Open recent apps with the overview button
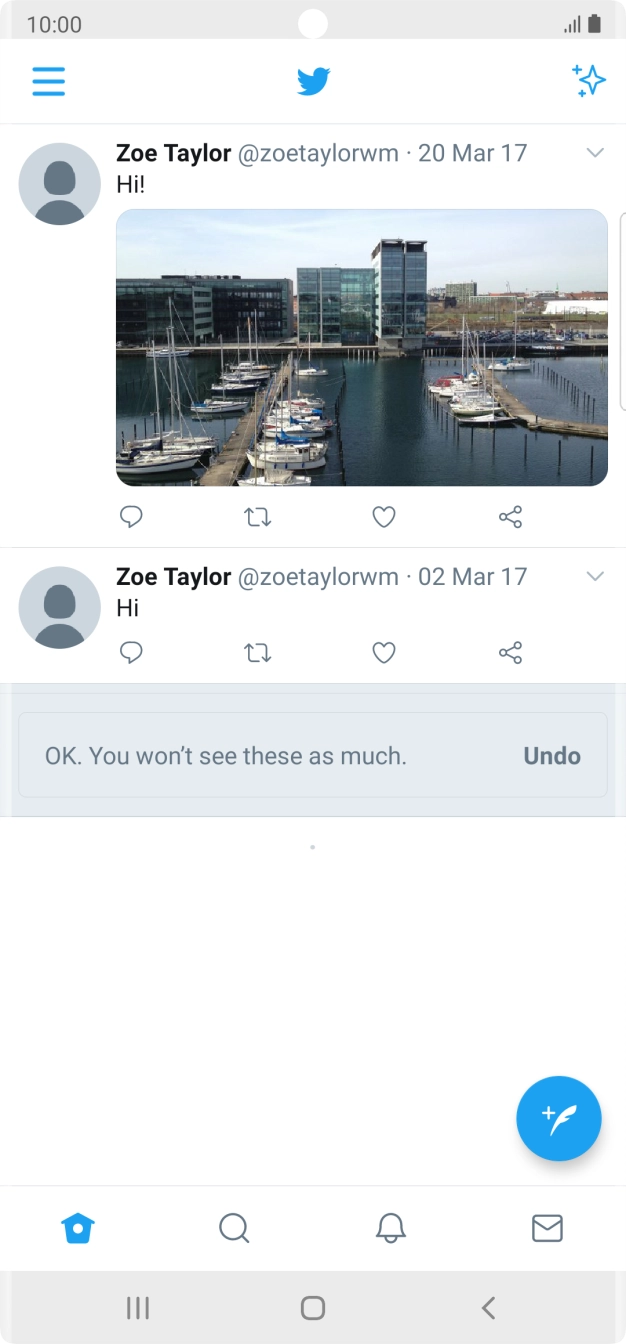Viewport: 626px width, 1344px height. click(138, 1307)
